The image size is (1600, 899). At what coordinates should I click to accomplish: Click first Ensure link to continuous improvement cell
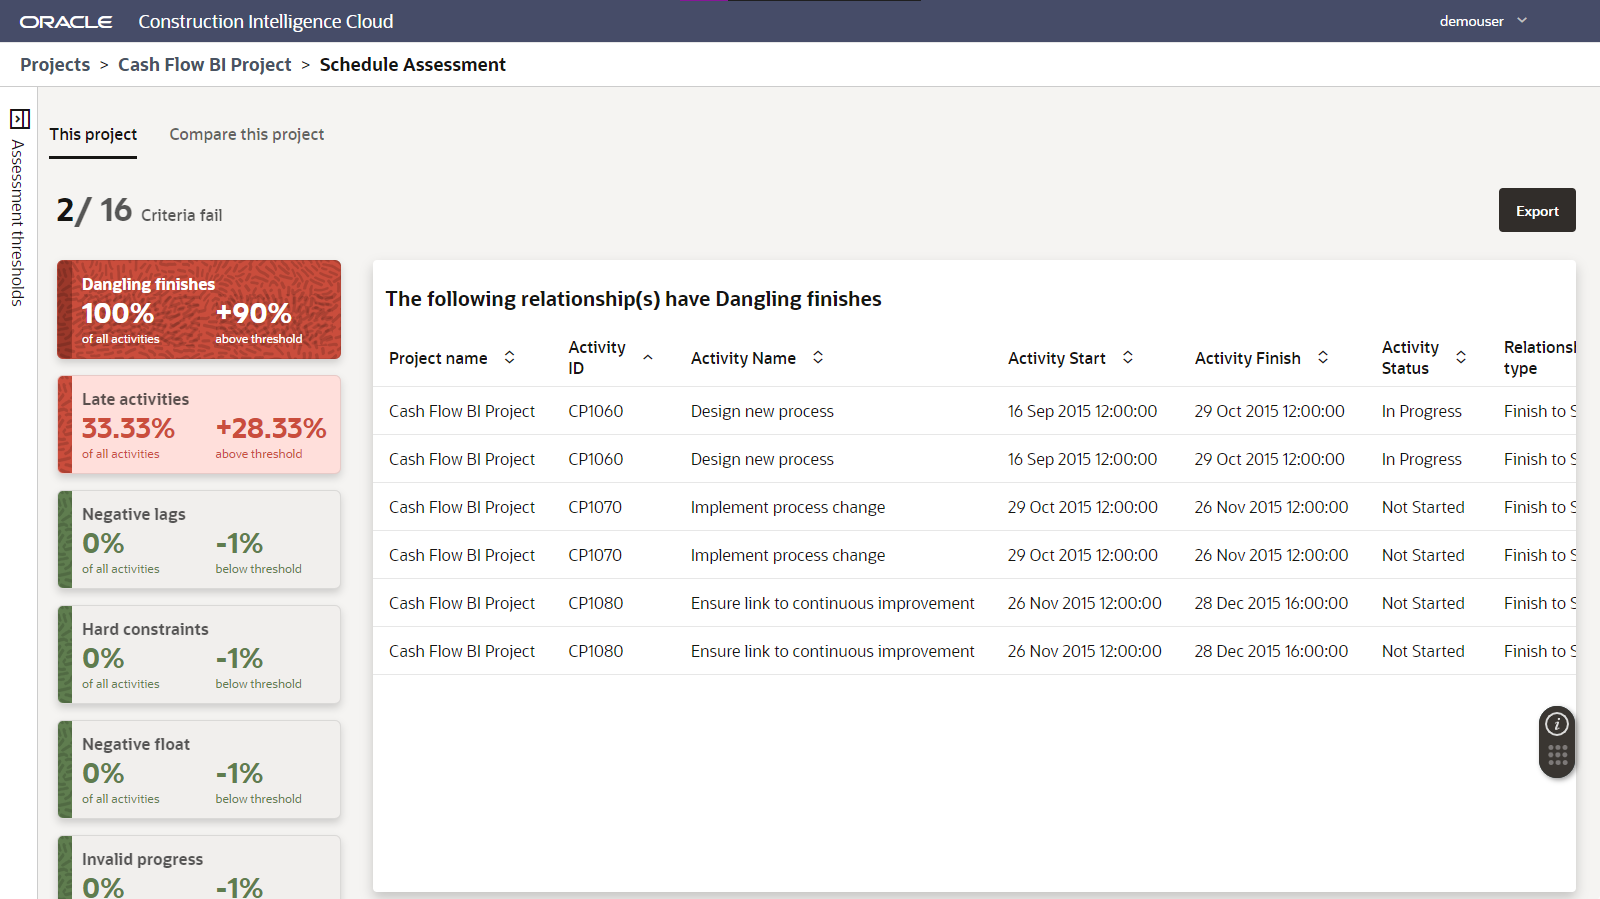click(x=832, y=603)
